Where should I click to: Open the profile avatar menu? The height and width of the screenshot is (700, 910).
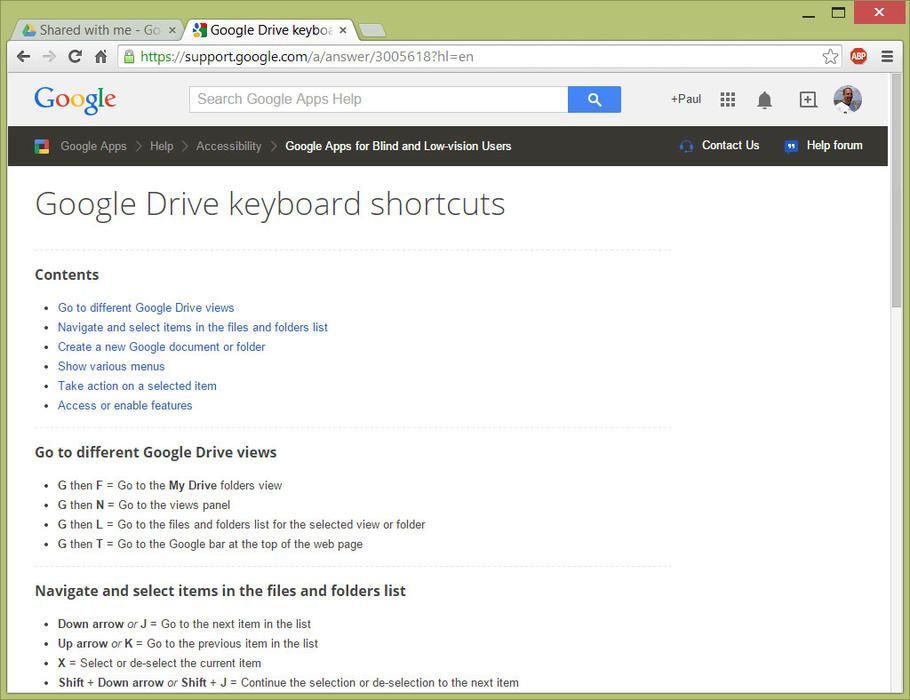click(846, 99)
